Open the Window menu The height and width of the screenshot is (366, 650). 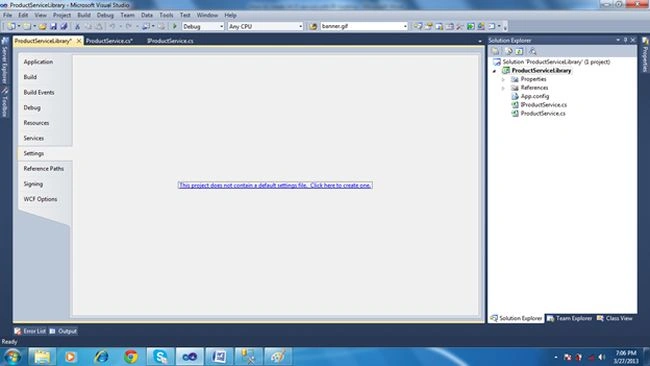coord(207,15)
